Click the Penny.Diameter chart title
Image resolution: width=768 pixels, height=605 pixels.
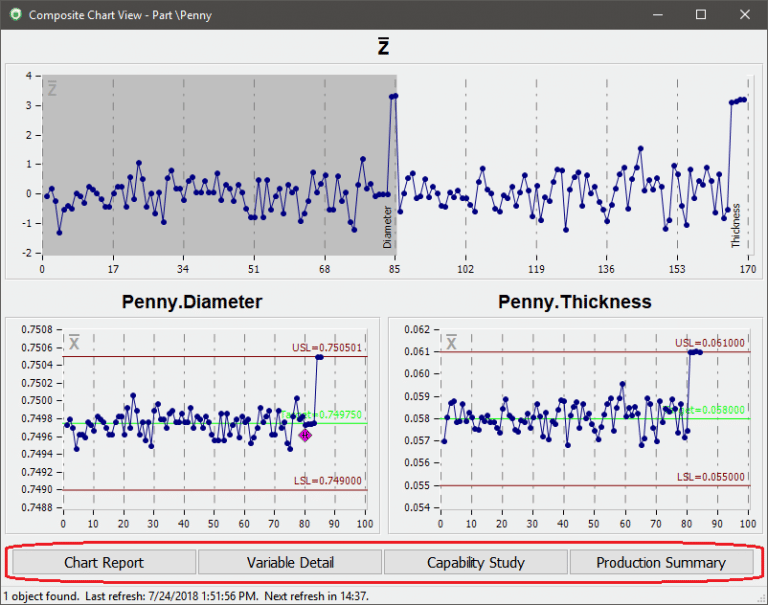[x=192, y=301]
